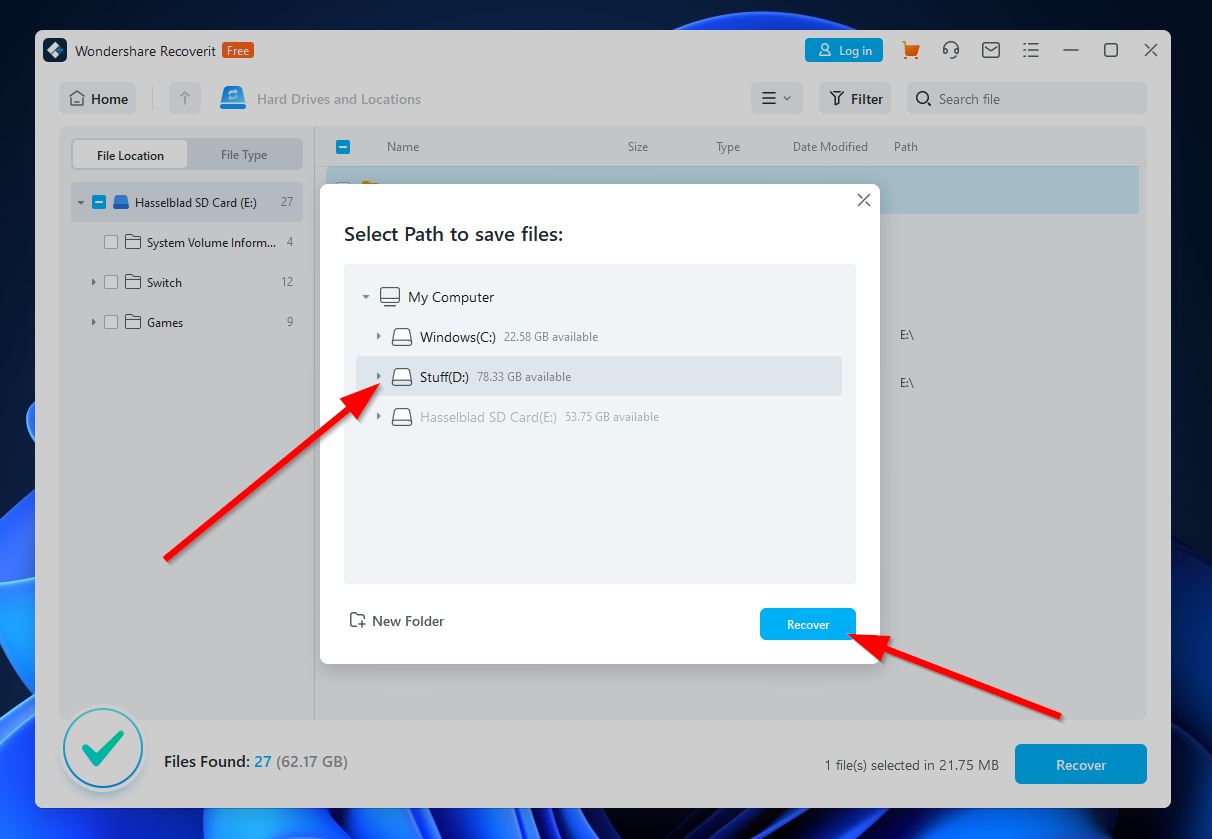Image resolution: width=1212 pixels, height=839 pixels.
Task: Open the list view mode dropdown
Action: 776,98
